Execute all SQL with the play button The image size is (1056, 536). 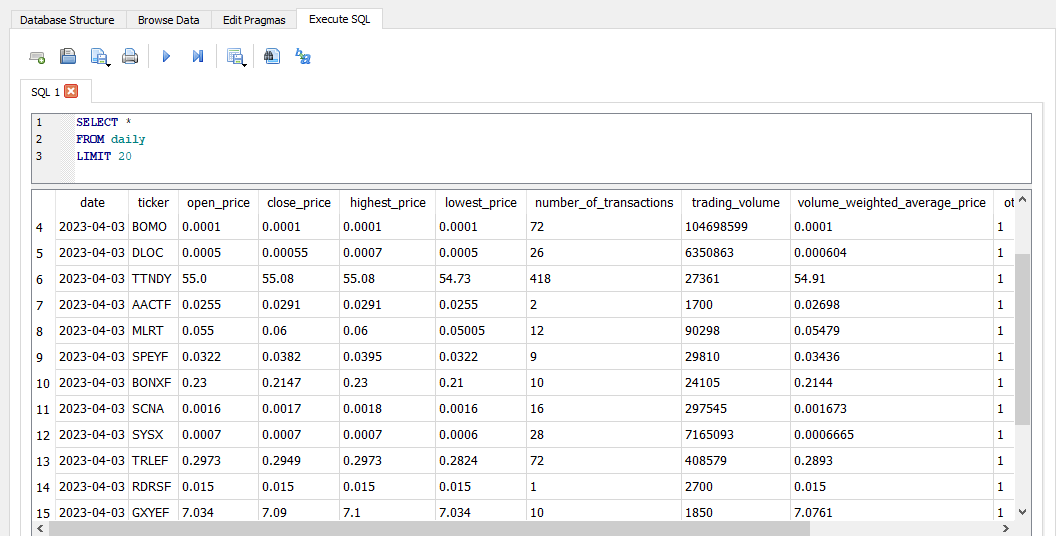tap(166, 57)
